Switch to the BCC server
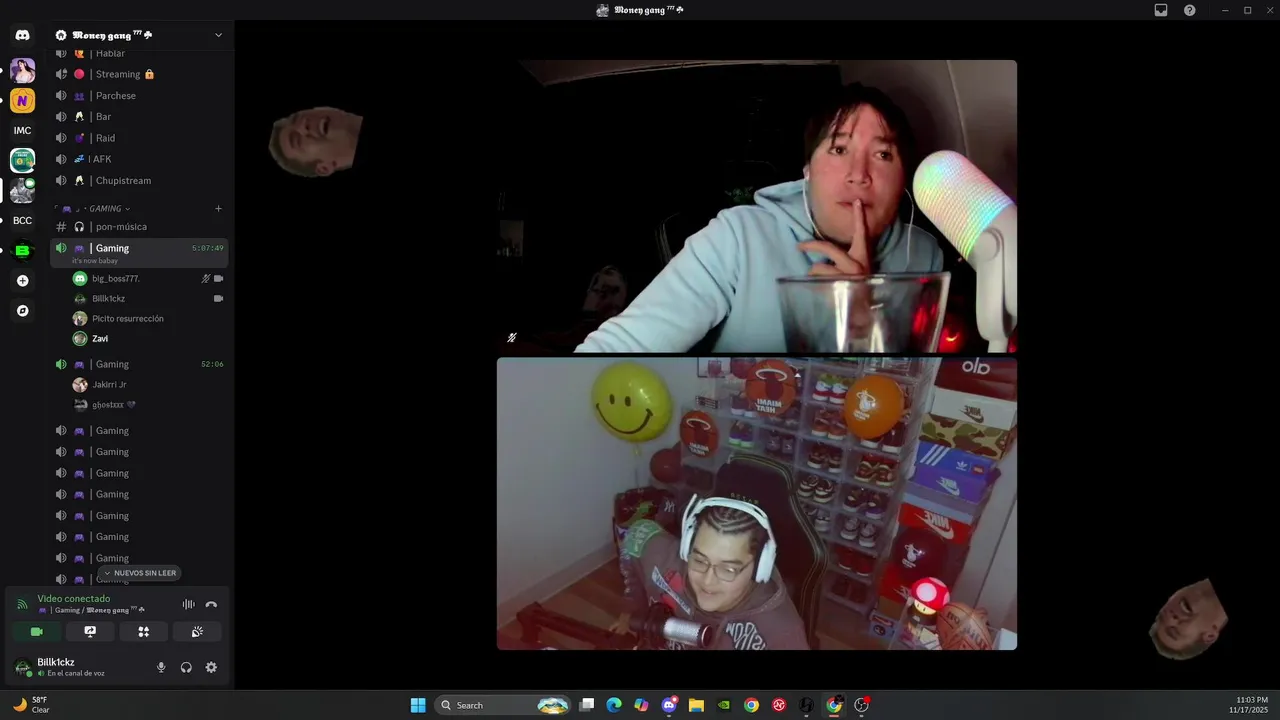 pyautogui.click(x=22, y=220)
